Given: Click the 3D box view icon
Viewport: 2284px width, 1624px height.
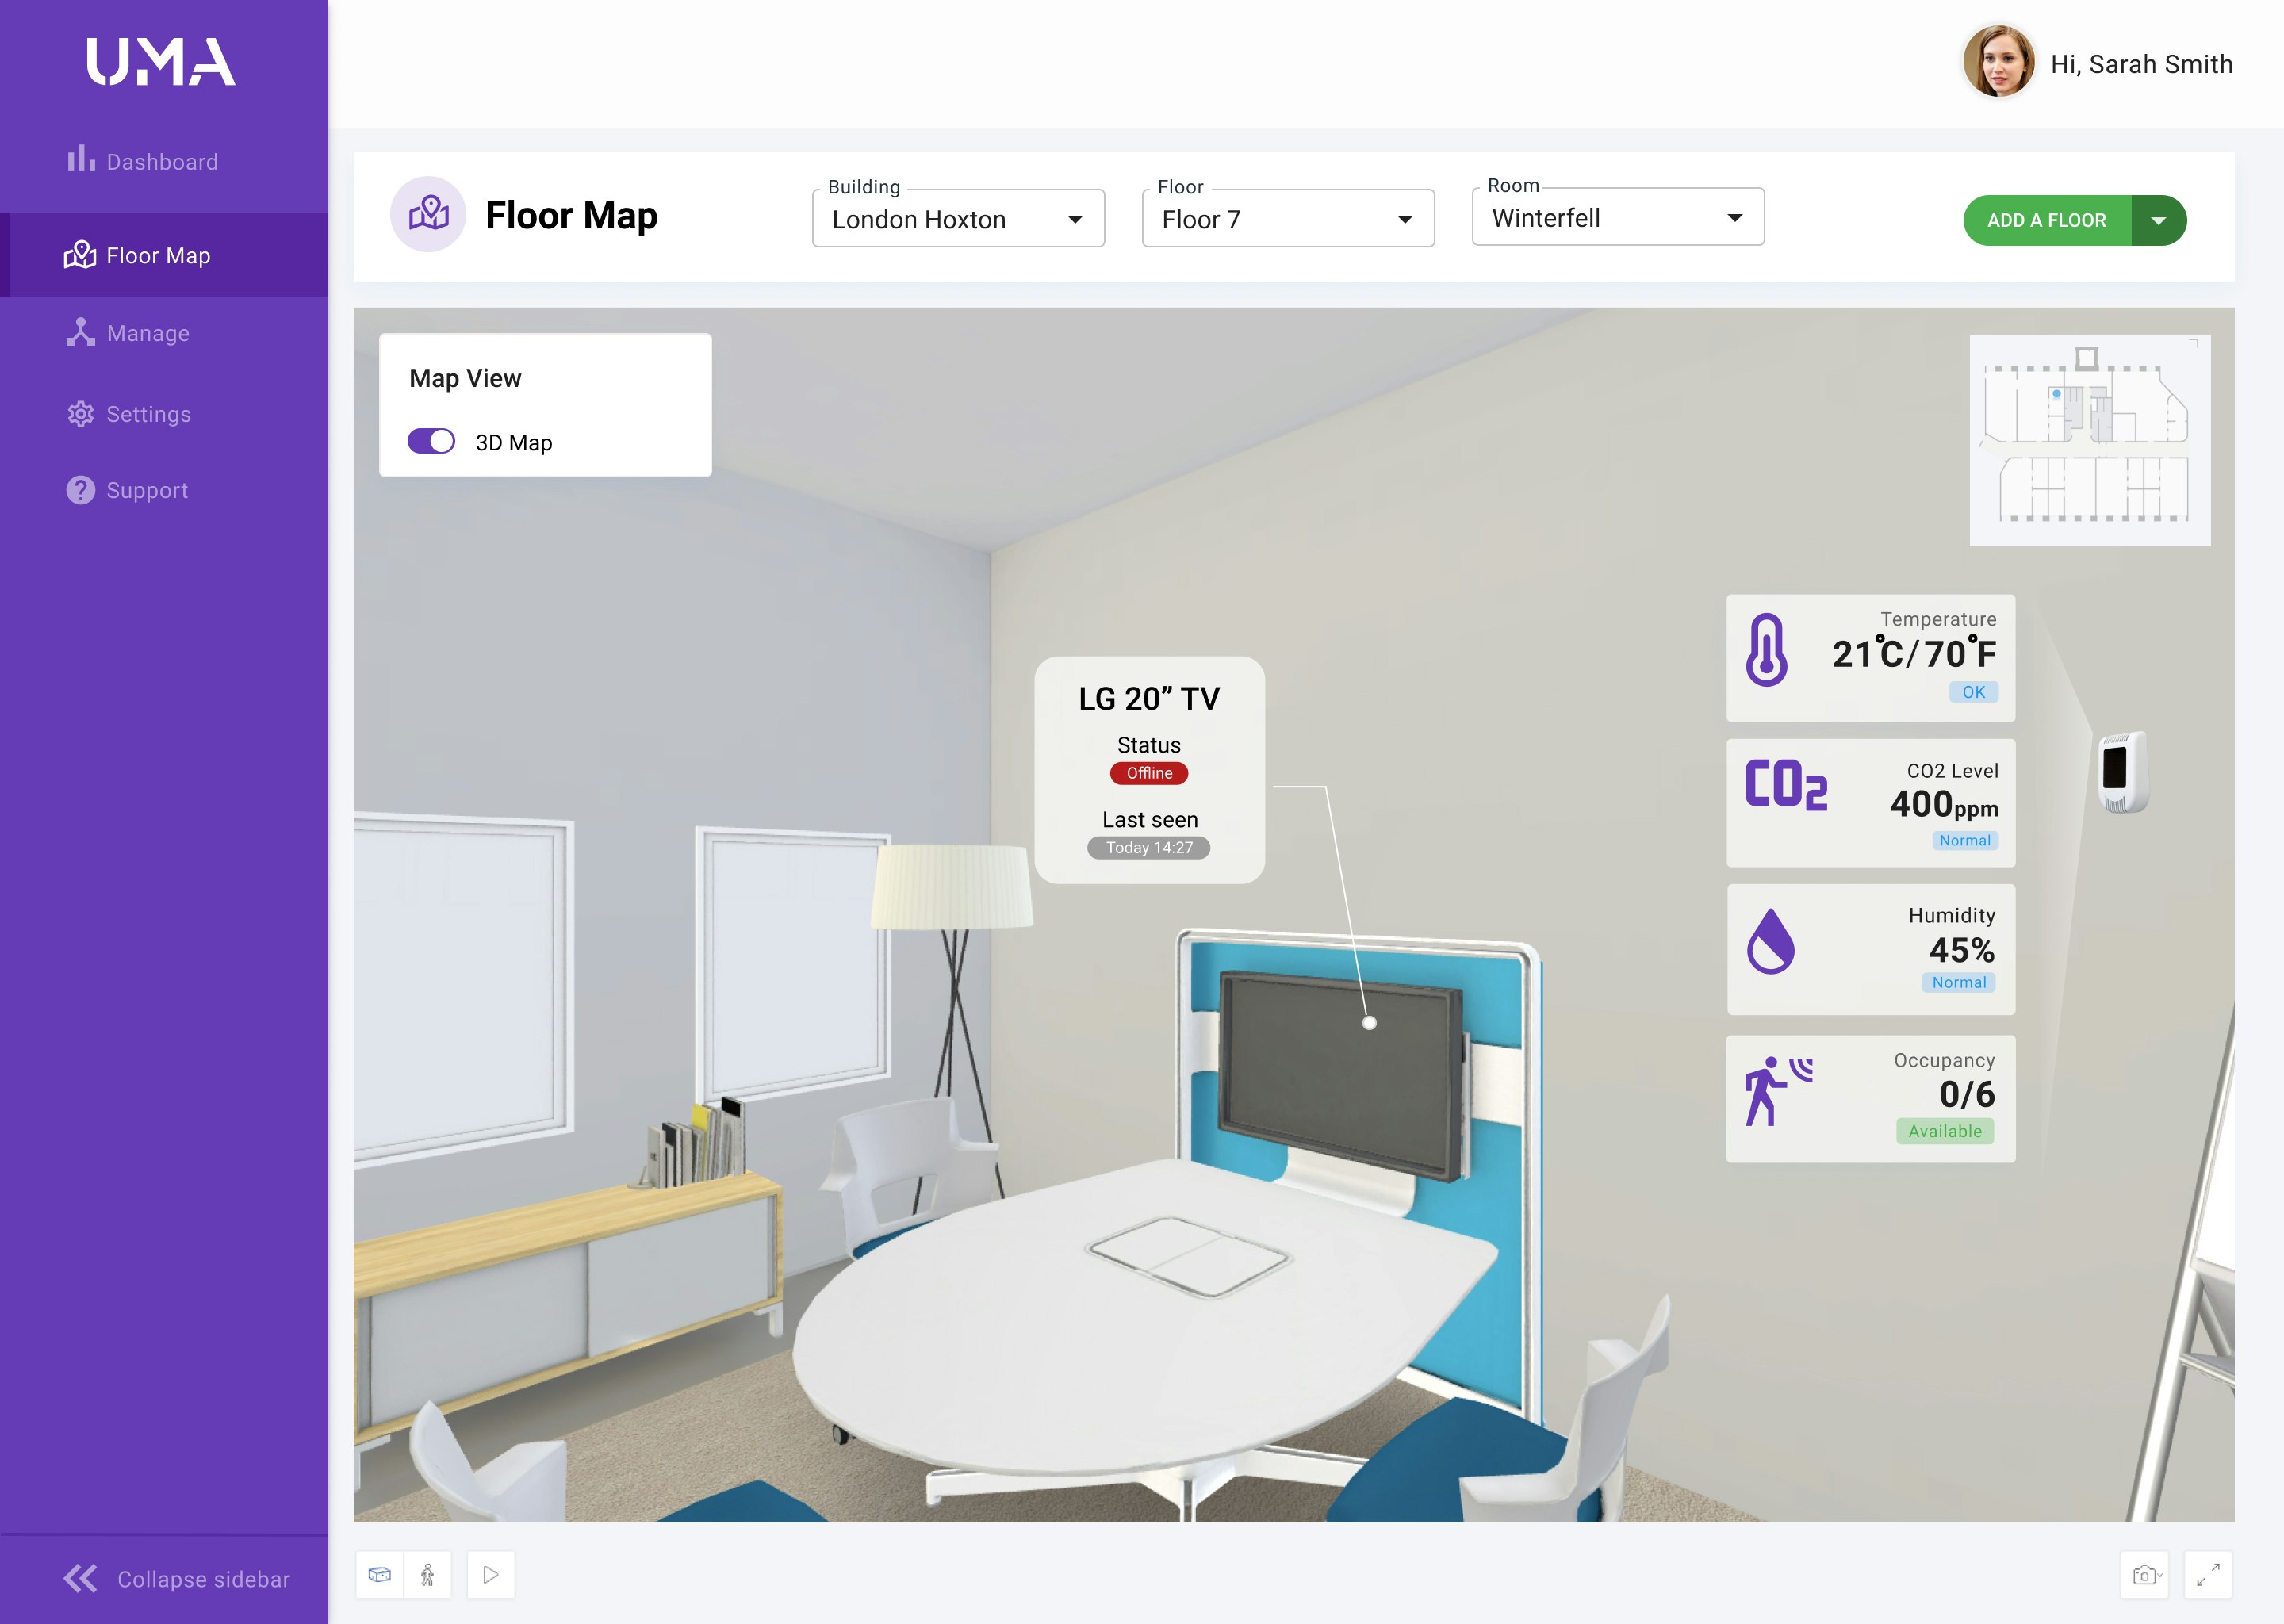Looking at the screenshot, I should point(379,1575).
